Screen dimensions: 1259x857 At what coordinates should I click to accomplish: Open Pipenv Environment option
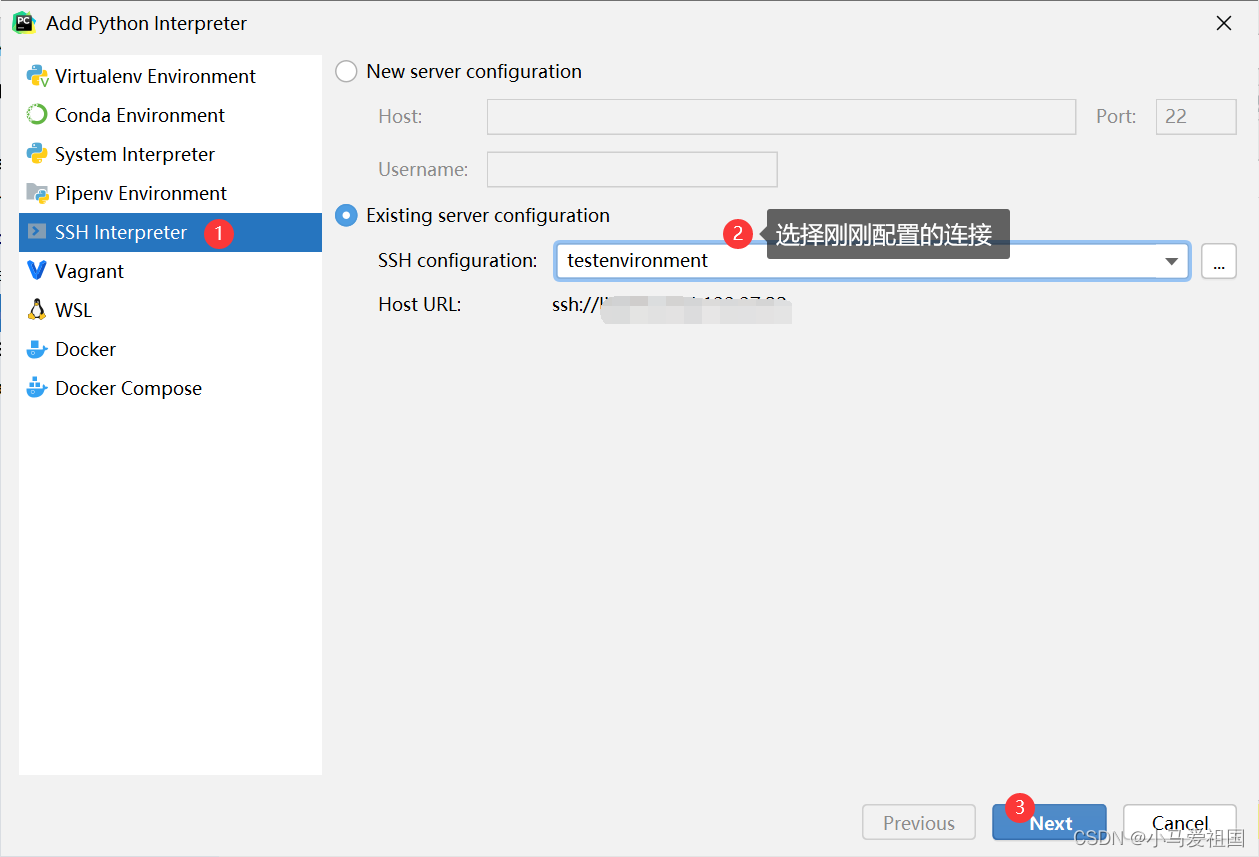click(x=170, y=193)
